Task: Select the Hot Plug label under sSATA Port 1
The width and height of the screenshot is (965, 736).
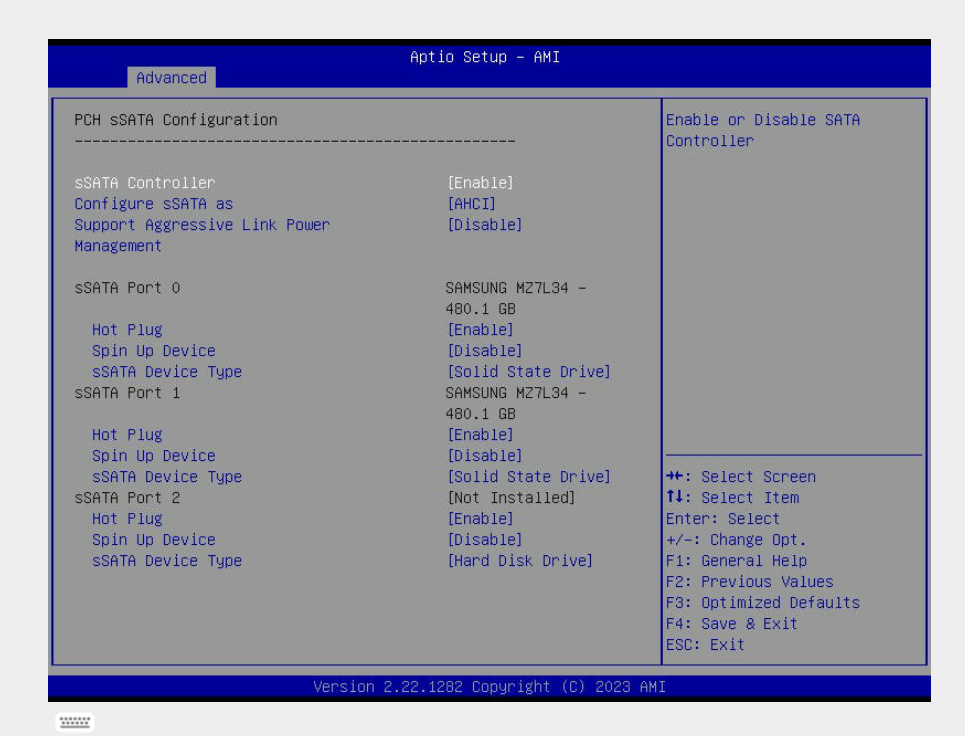Action: point(127,435)
